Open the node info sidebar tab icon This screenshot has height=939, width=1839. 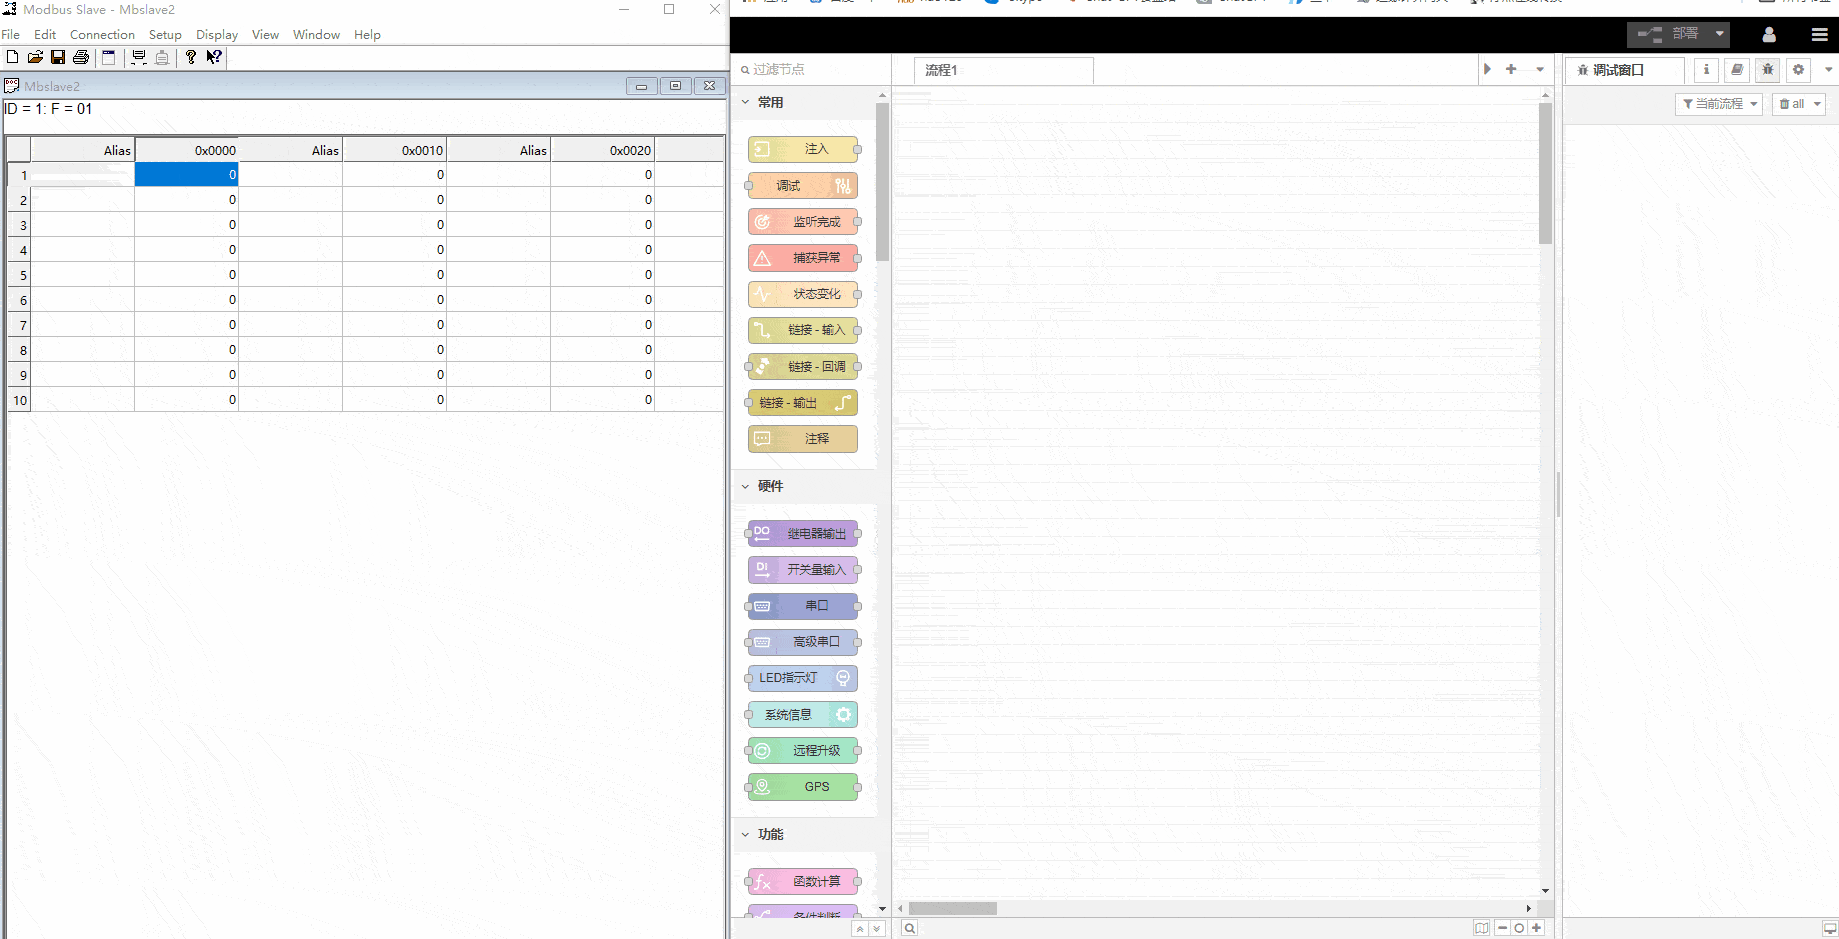click(1706, 70)
